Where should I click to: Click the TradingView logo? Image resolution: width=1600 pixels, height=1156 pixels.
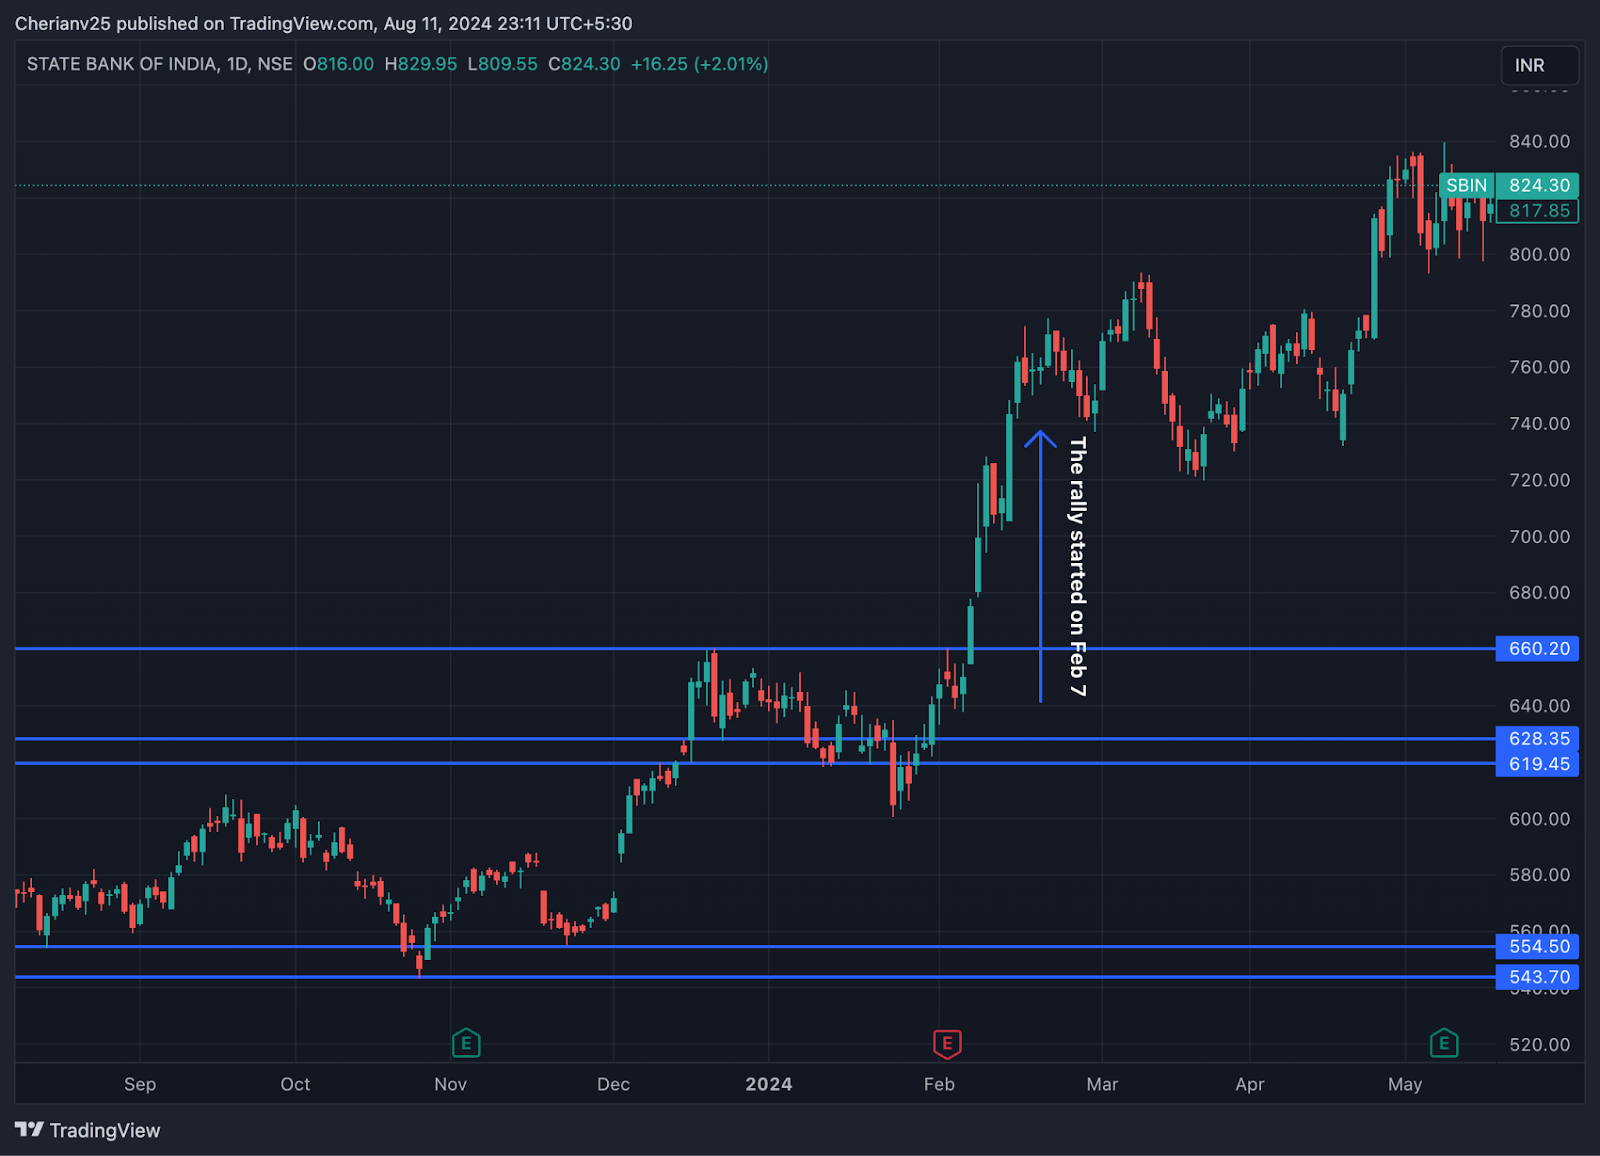point(88,1130)
